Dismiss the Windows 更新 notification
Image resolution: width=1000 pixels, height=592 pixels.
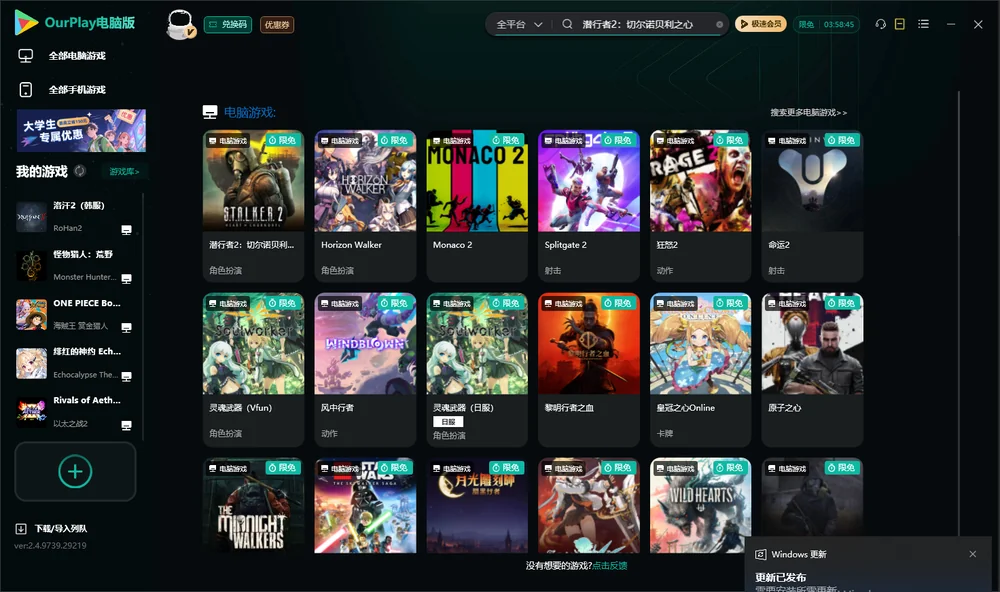973,554
